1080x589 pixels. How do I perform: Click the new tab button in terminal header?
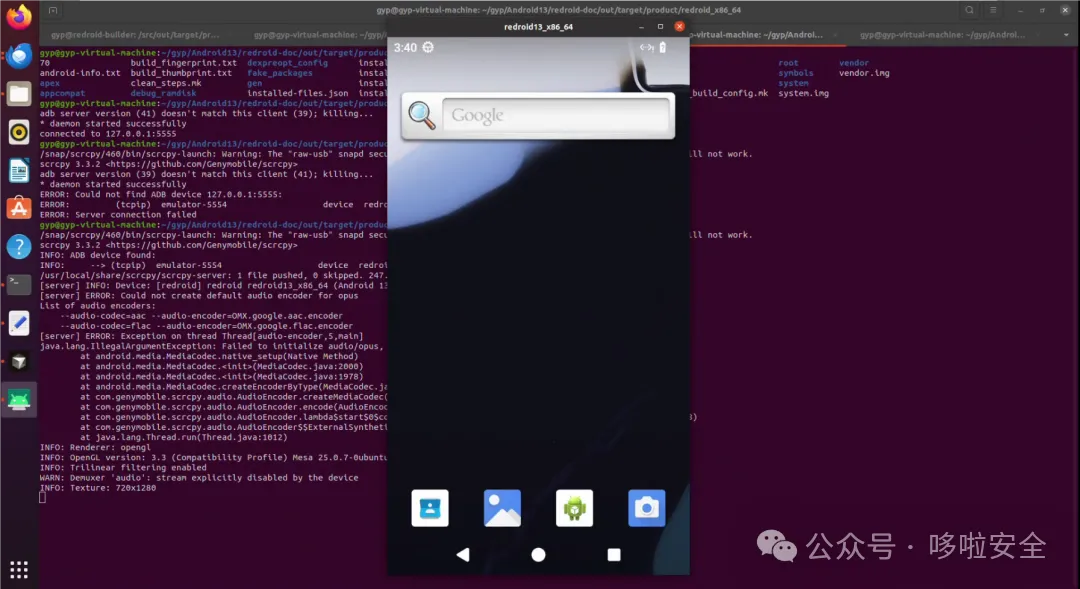(53, 10)
